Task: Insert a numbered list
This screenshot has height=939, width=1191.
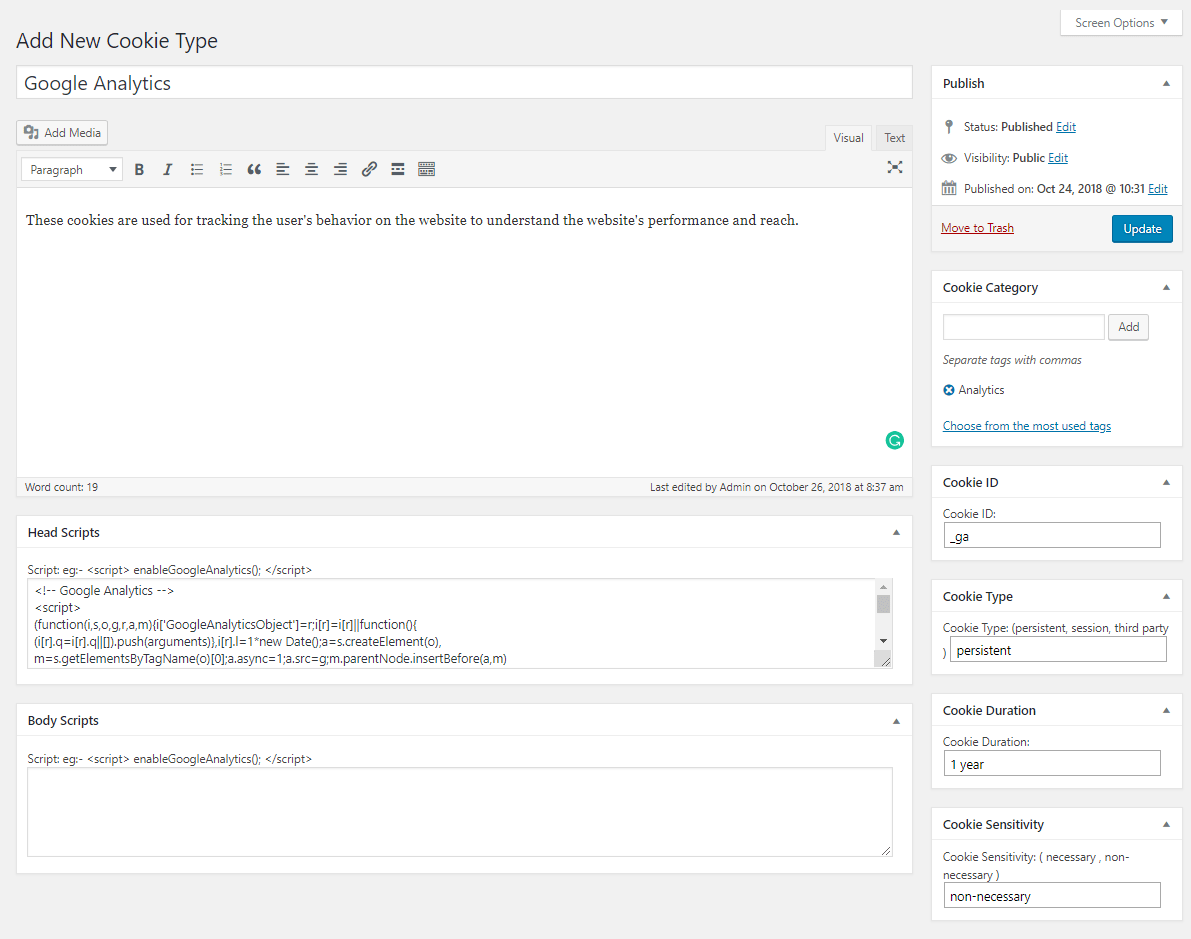Action: 225,169
